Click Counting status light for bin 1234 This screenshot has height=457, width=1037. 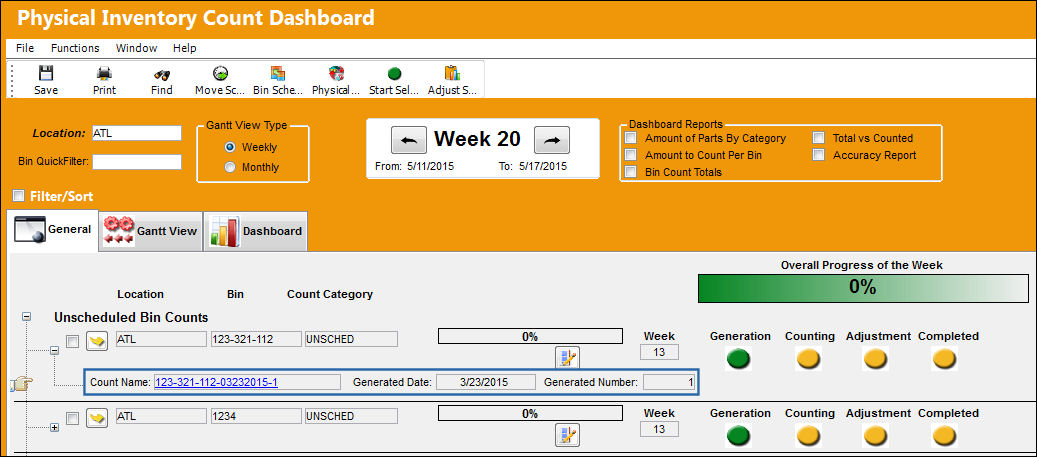click(808, 436)
